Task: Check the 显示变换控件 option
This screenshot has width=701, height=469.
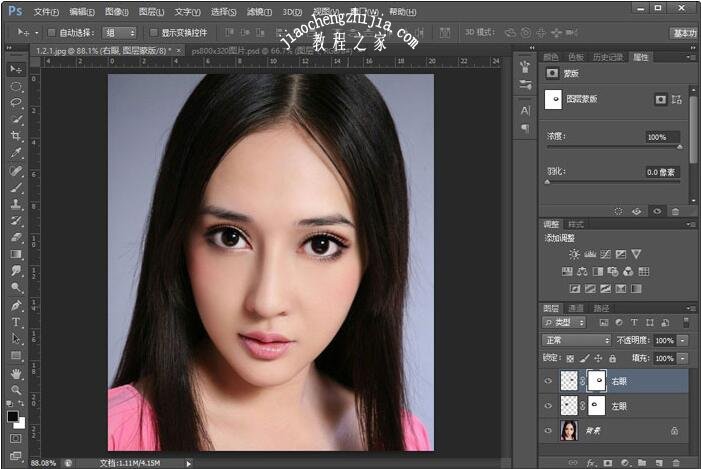Action: [152, 32]
